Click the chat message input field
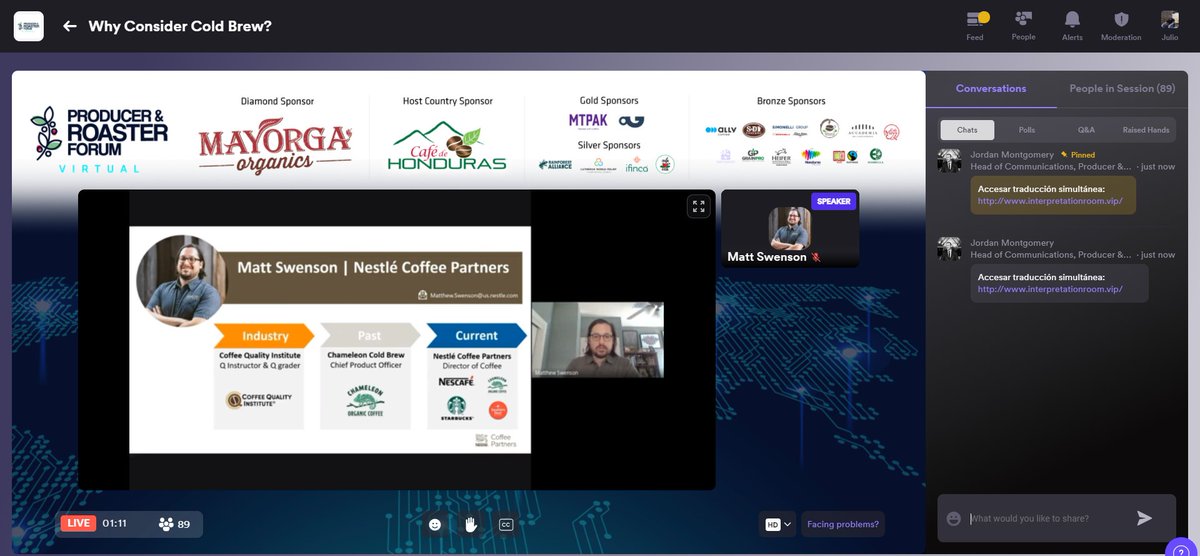This screenshot has height=556, width=1200. click(x=1048, y=518)
